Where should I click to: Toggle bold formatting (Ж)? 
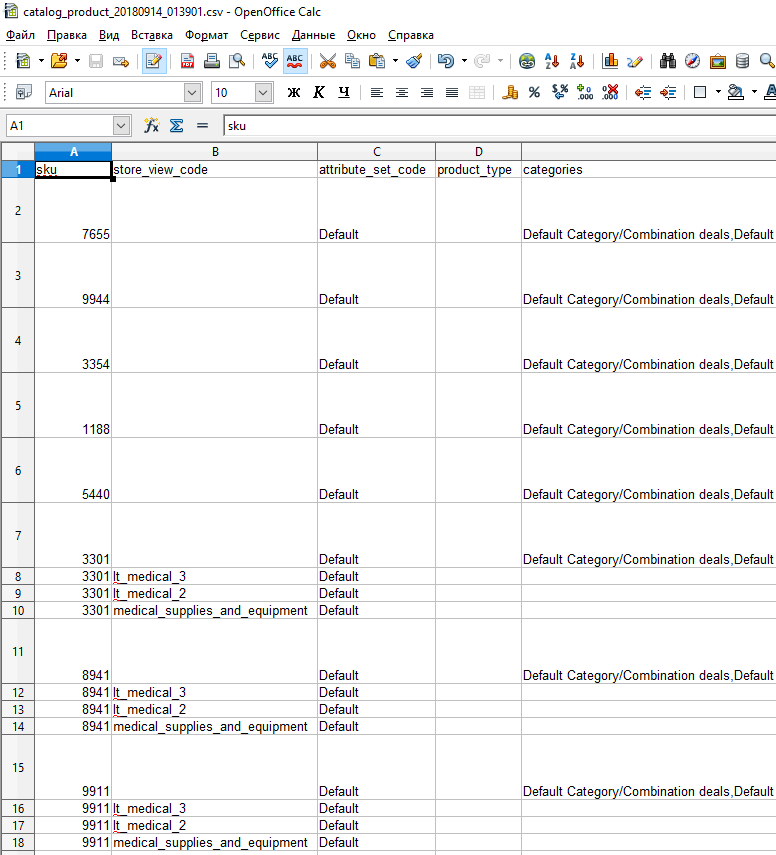click(x=293, y=93)
